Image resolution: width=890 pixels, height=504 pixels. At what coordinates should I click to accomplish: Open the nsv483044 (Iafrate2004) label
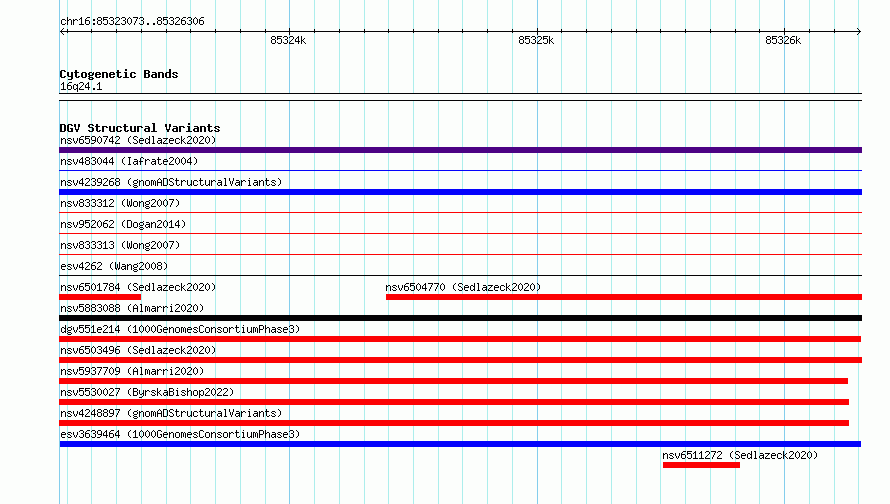tap(129, 161)
